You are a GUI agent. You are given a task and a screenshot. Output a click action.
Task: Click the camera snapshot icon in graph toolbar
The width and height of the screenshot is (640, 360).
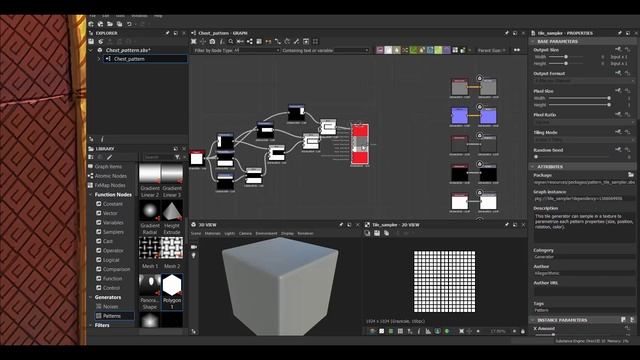click(x=212, y=42)
